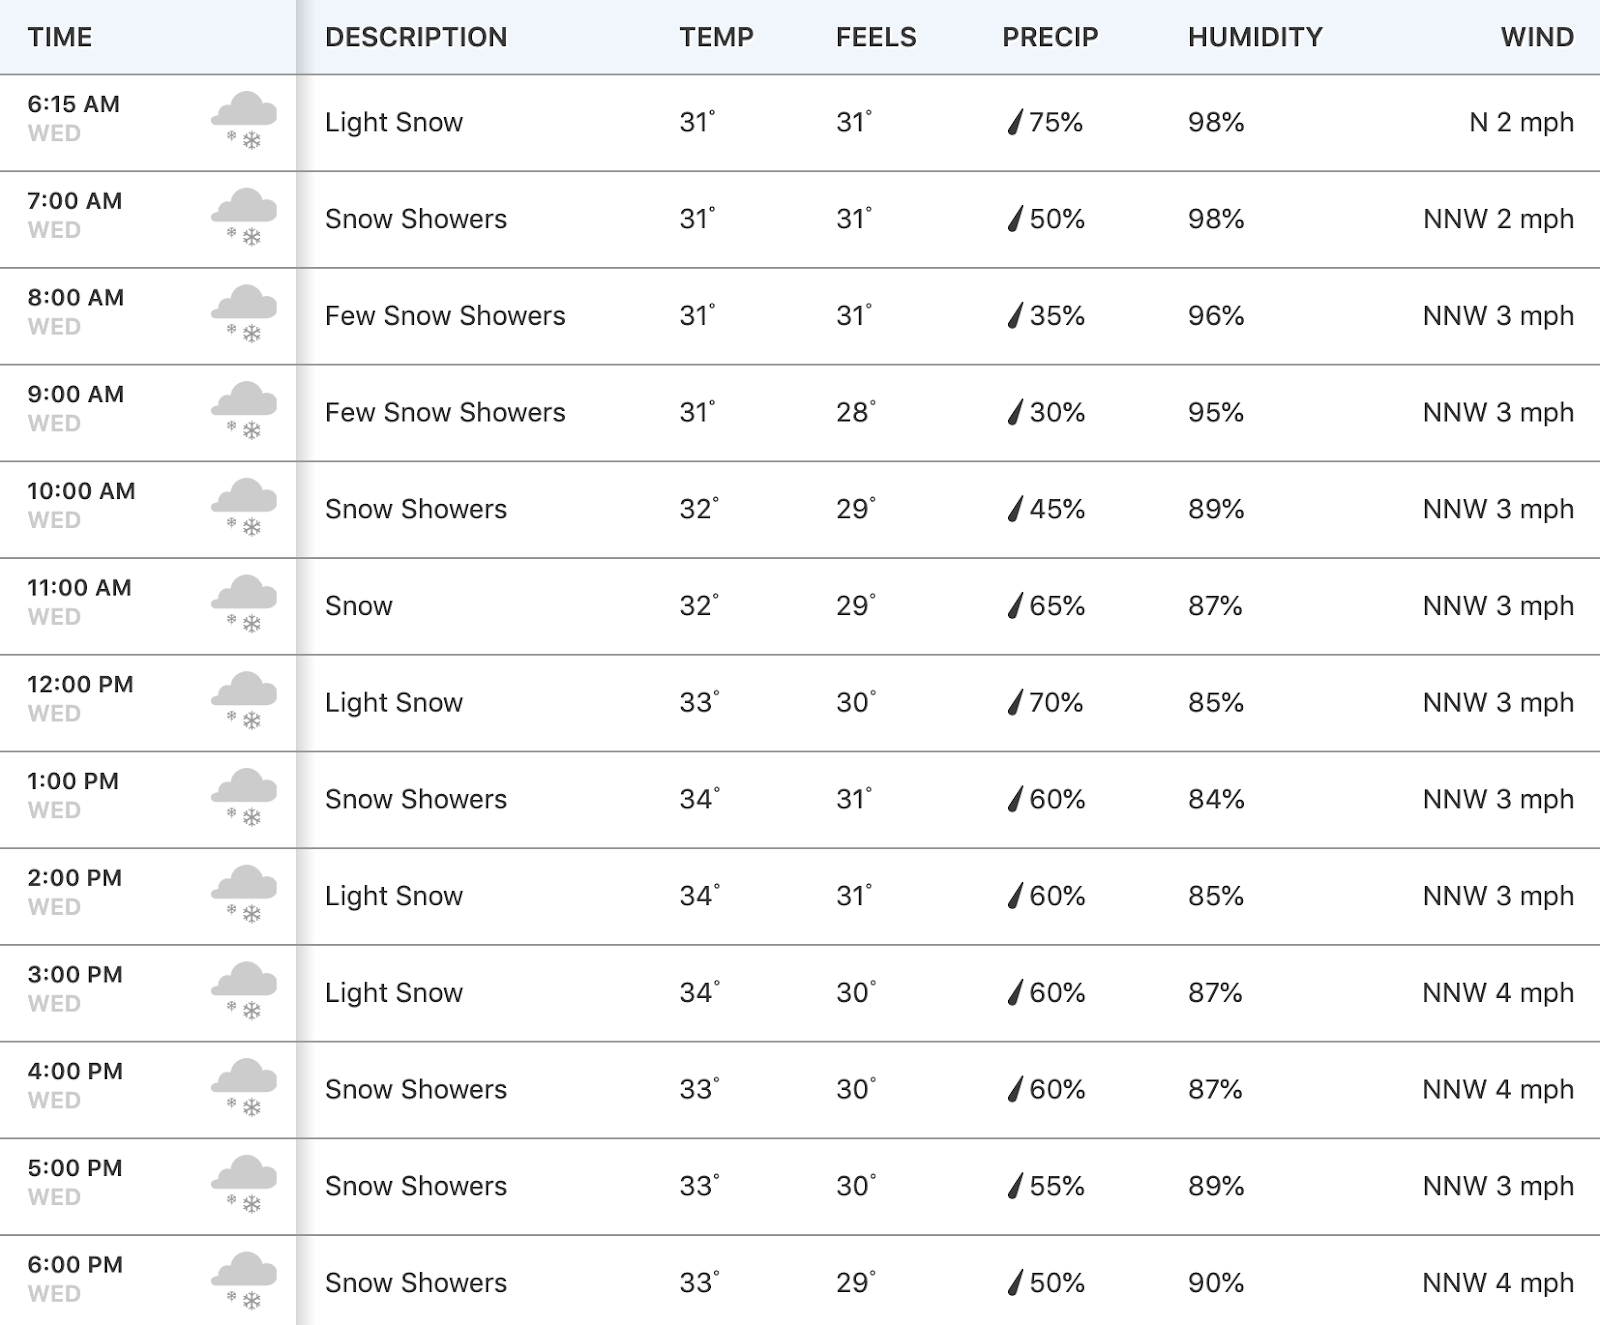
Task: Select the TEMP column header
Action: coord(716,37)
